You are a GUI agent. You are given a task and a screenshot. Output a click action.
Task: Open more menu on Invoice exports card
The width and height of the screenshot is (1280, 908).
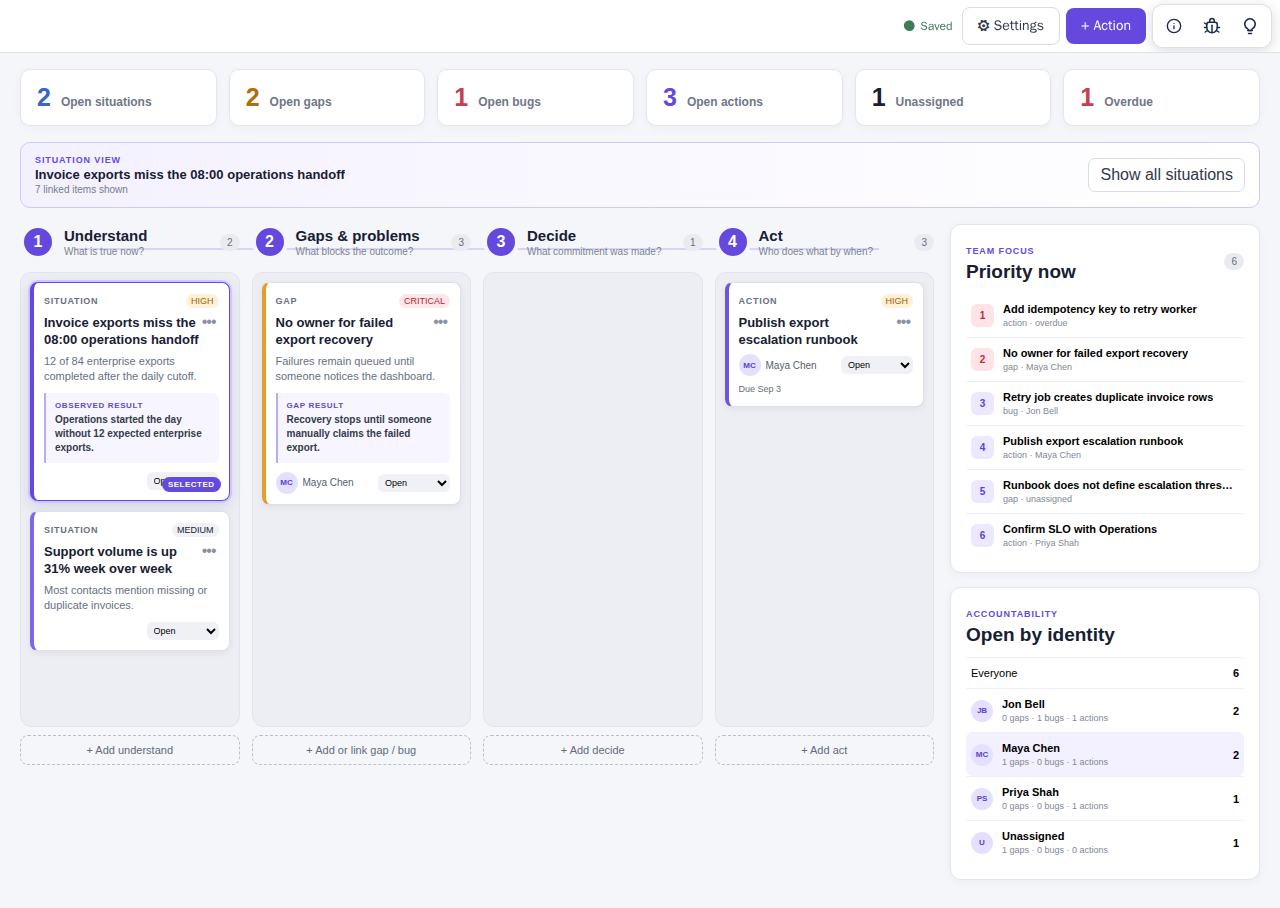[209, 322]
